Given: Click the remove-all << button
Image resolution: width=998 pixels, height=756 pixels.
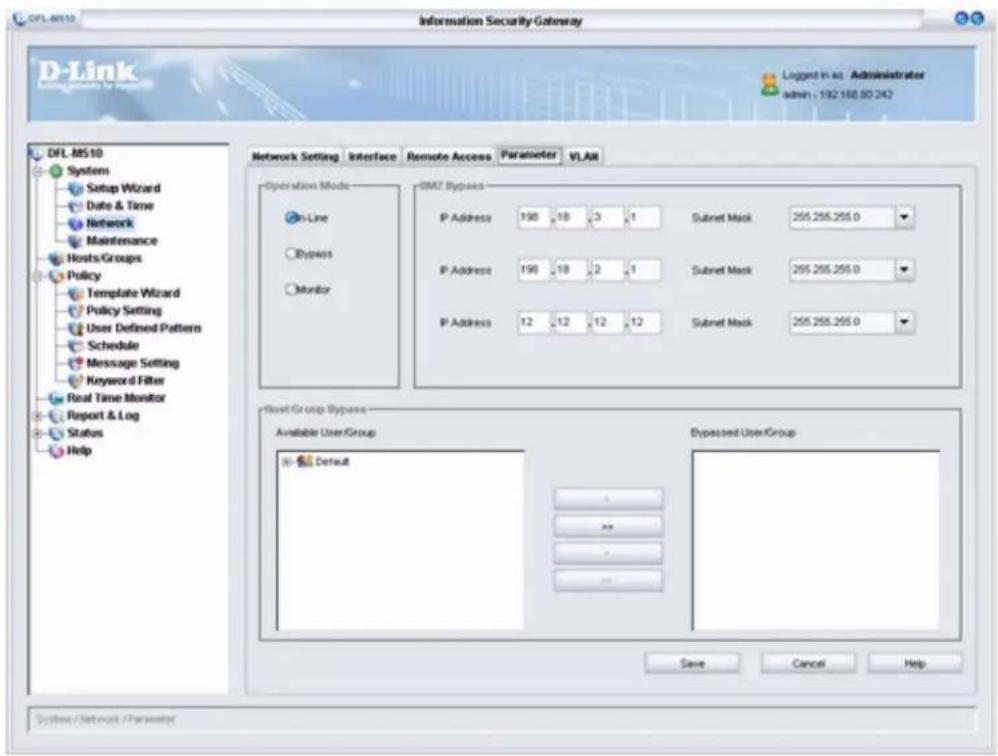Looking at the screenshot, I should [608, 581].
